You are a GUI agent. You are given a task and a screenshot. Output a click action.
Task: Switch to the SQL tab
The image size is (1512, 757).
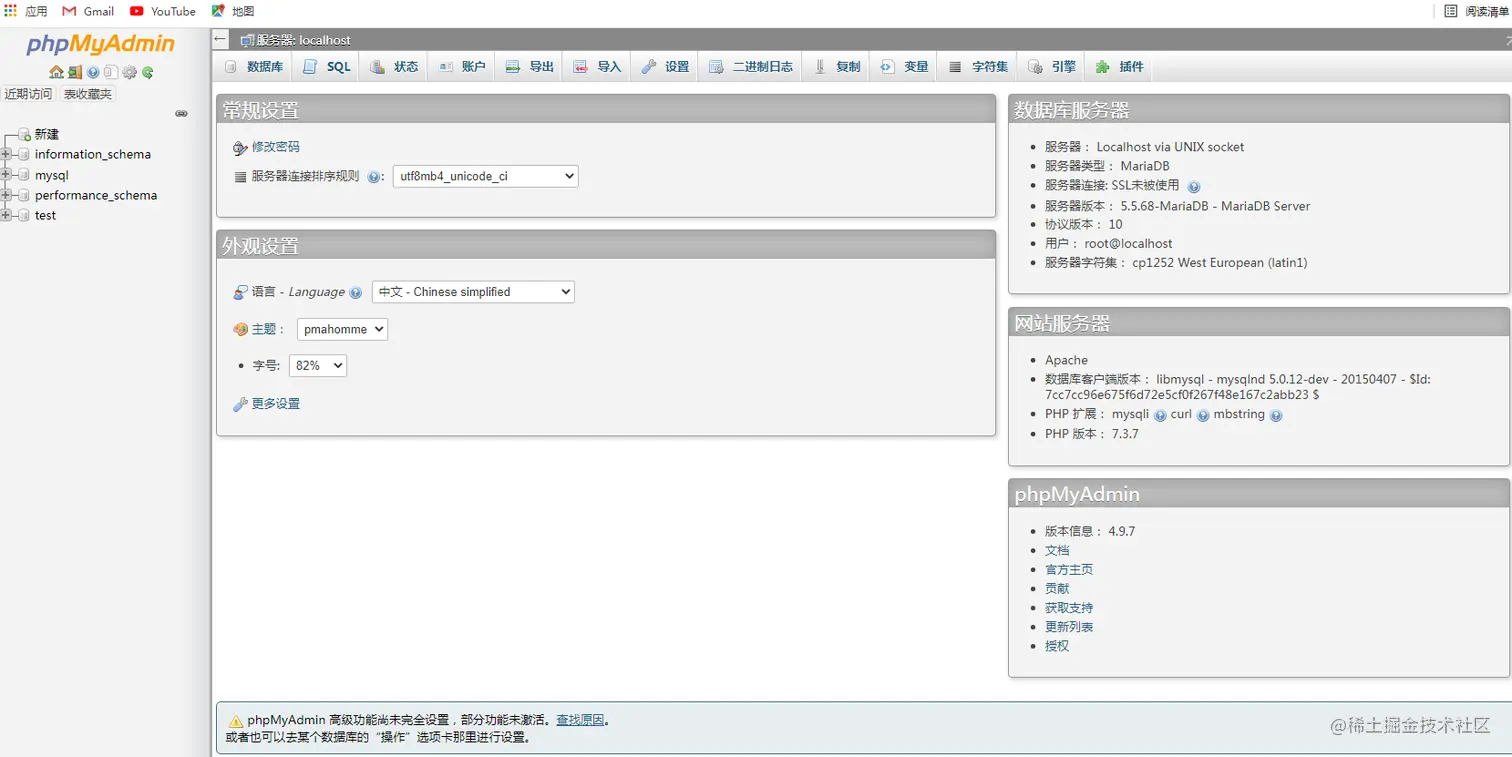[327, 67]
